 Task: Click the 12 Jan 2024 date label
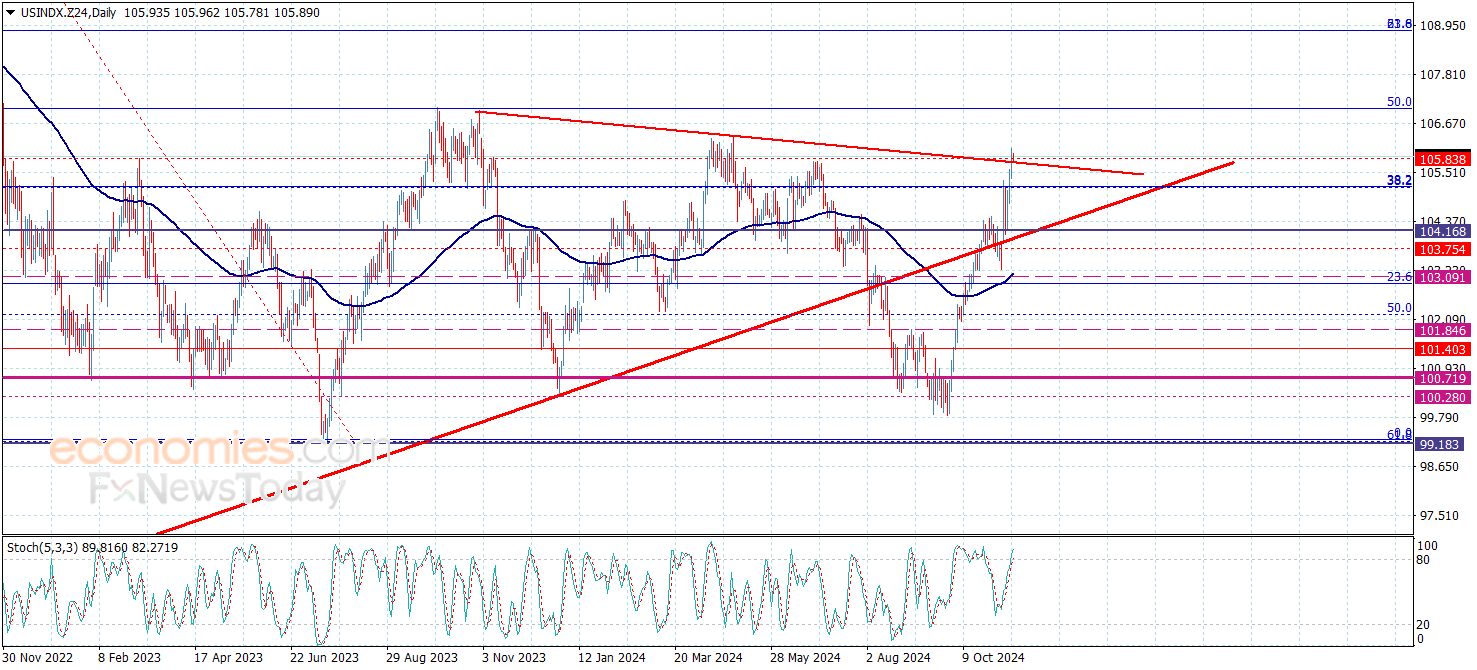pos(611,658)
